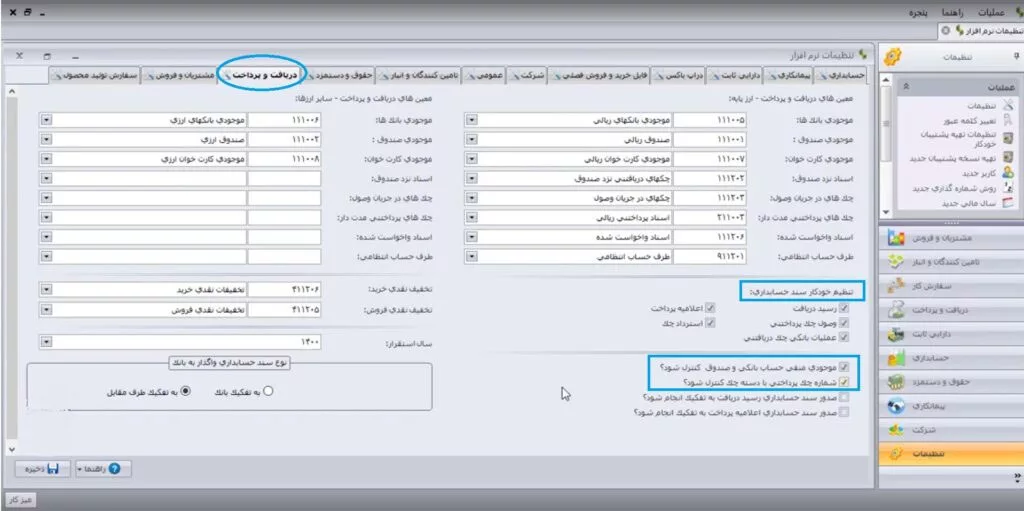Click scroll-down arrow of sidebar عملیات list
Screen dimensions: 1024x511
(886, 212)
